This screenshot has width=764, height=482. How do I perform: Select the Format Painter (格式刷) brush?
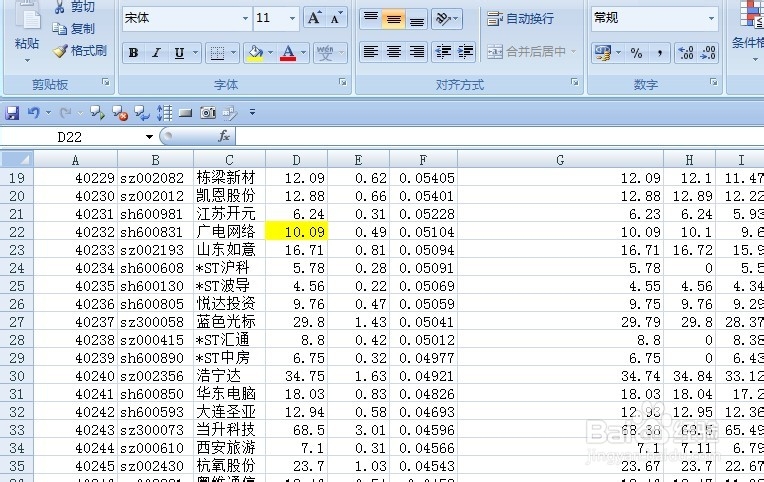(59, 51)
